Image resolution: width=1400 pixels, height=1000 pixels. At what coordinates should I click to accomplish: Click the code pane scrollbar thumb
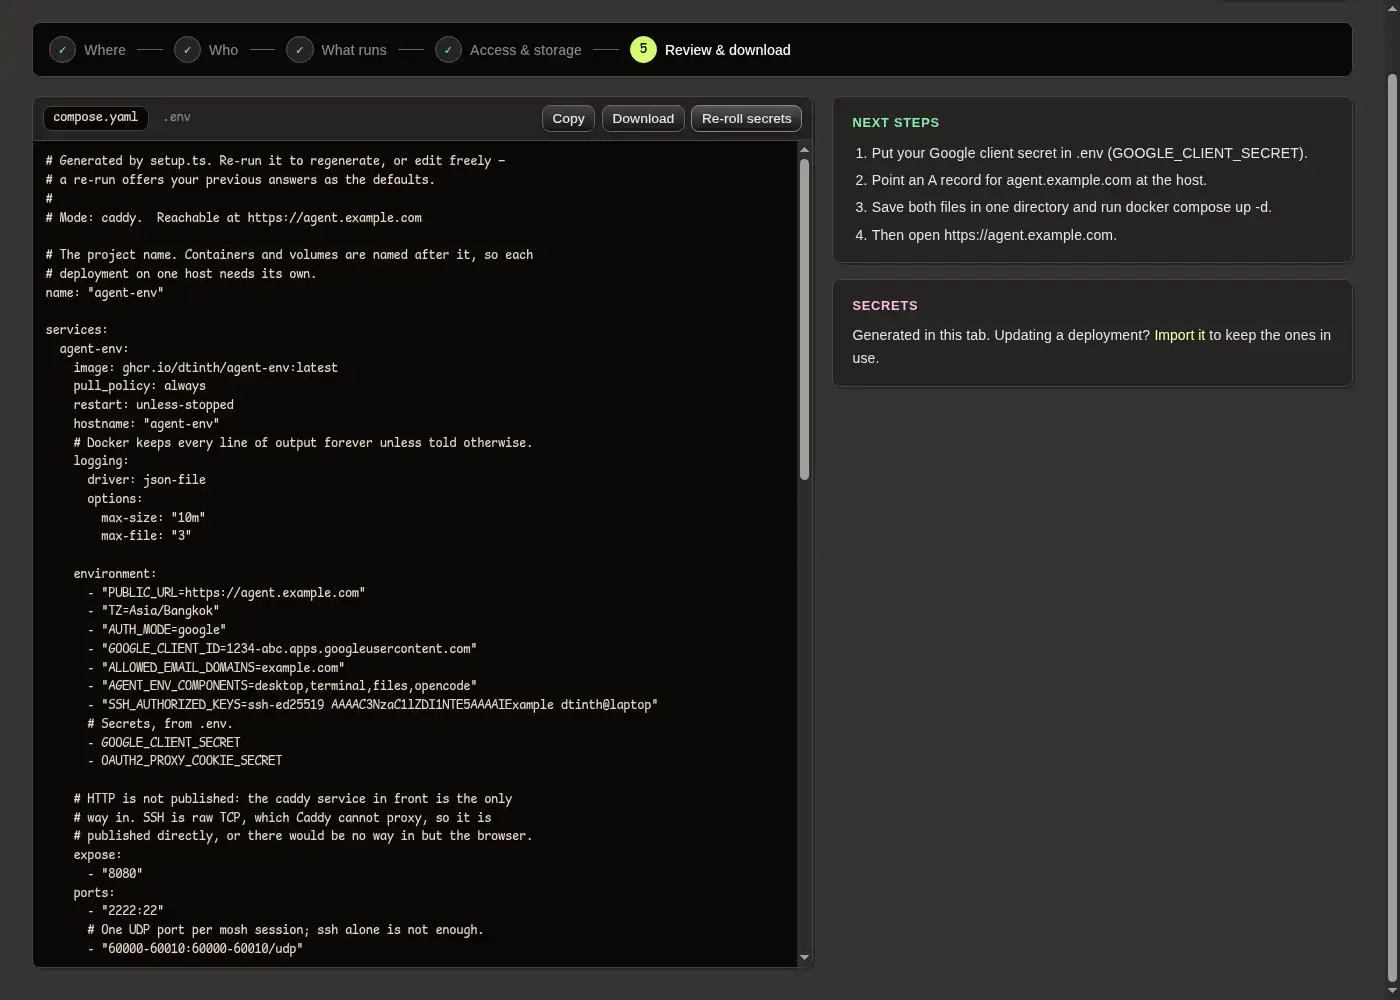point(804,319)
